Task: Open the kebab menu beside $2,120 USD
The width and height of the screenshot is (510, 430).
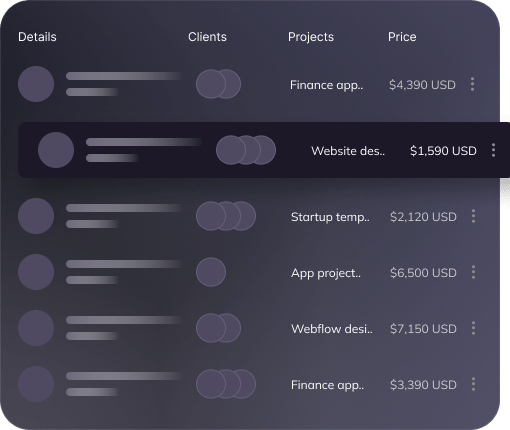Action: [473, 216]
